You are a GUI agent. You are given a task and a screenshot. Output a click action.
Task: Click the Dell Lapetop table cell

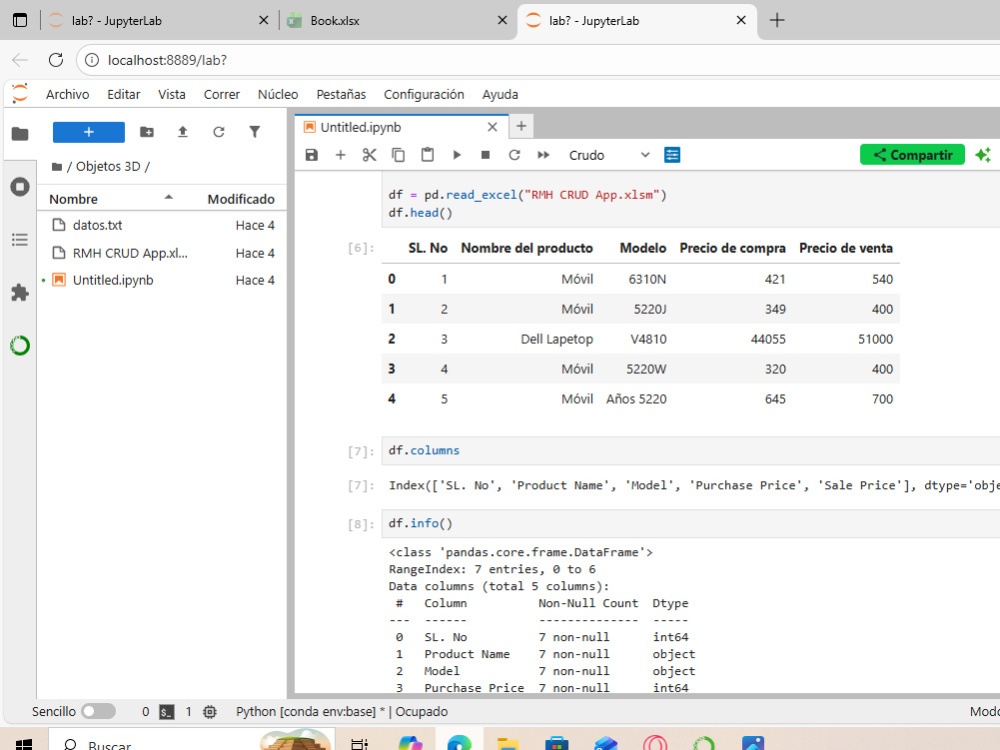557,339
